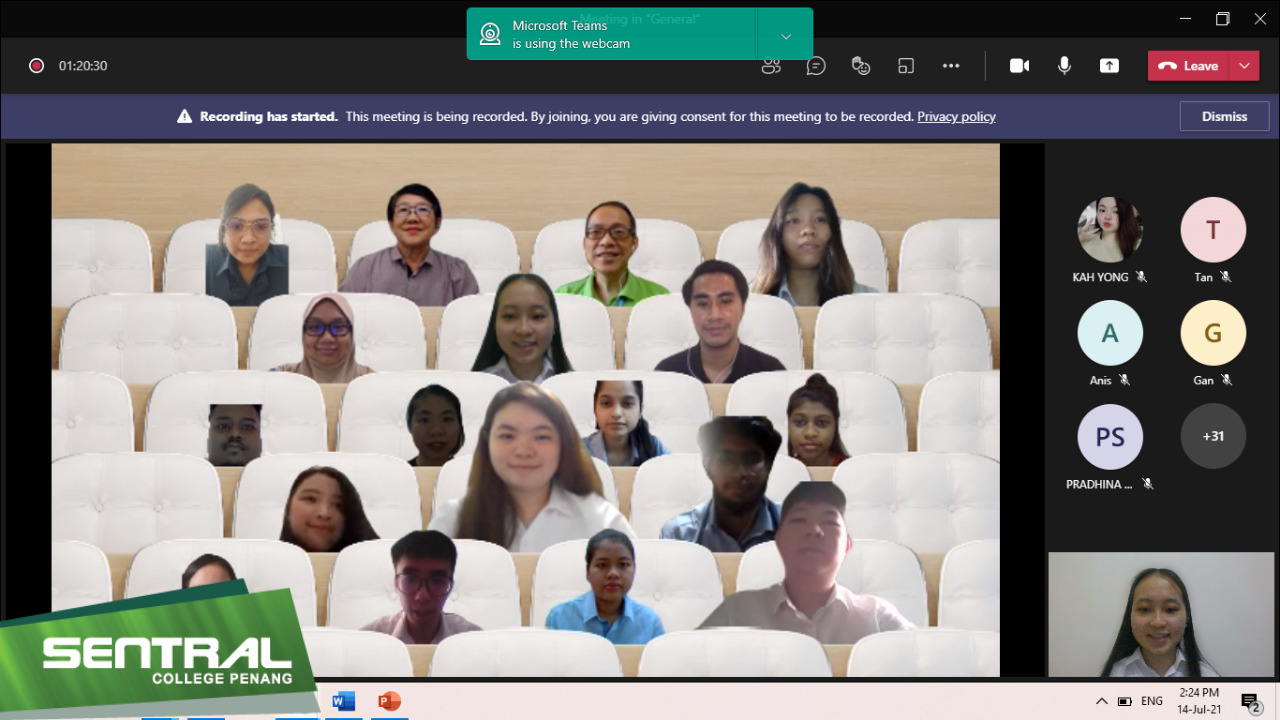Click Anis's muted microphone icon
This screenshot has height=720, width=1280.
[x=1124, y=380]
